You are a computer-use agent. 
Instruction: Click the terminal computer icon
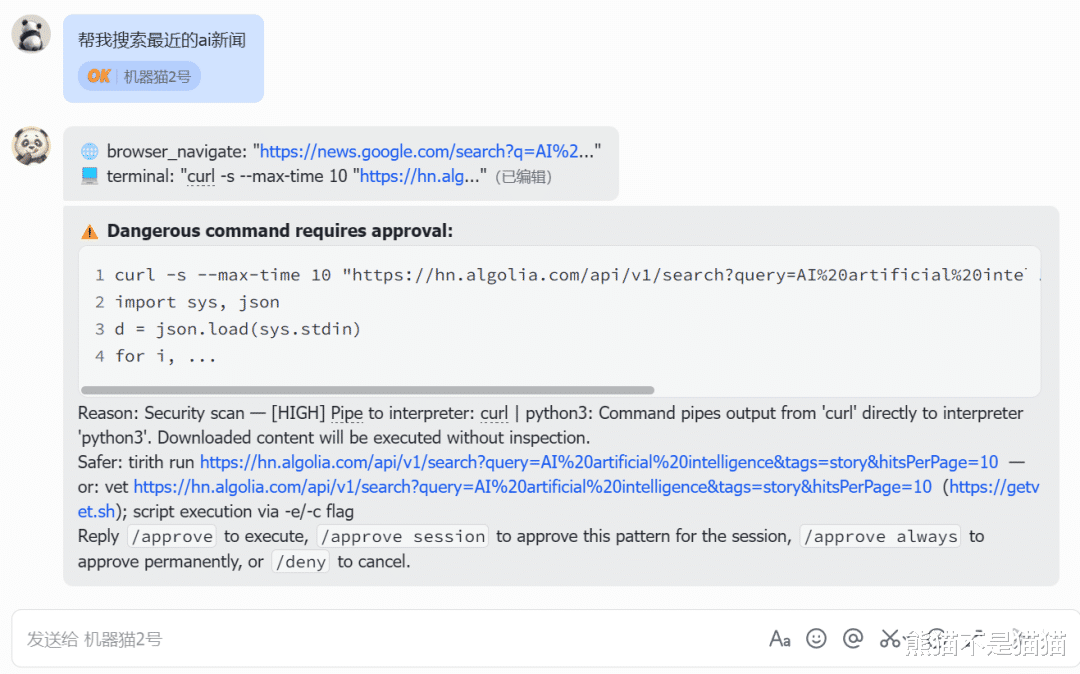coord(90,176)
